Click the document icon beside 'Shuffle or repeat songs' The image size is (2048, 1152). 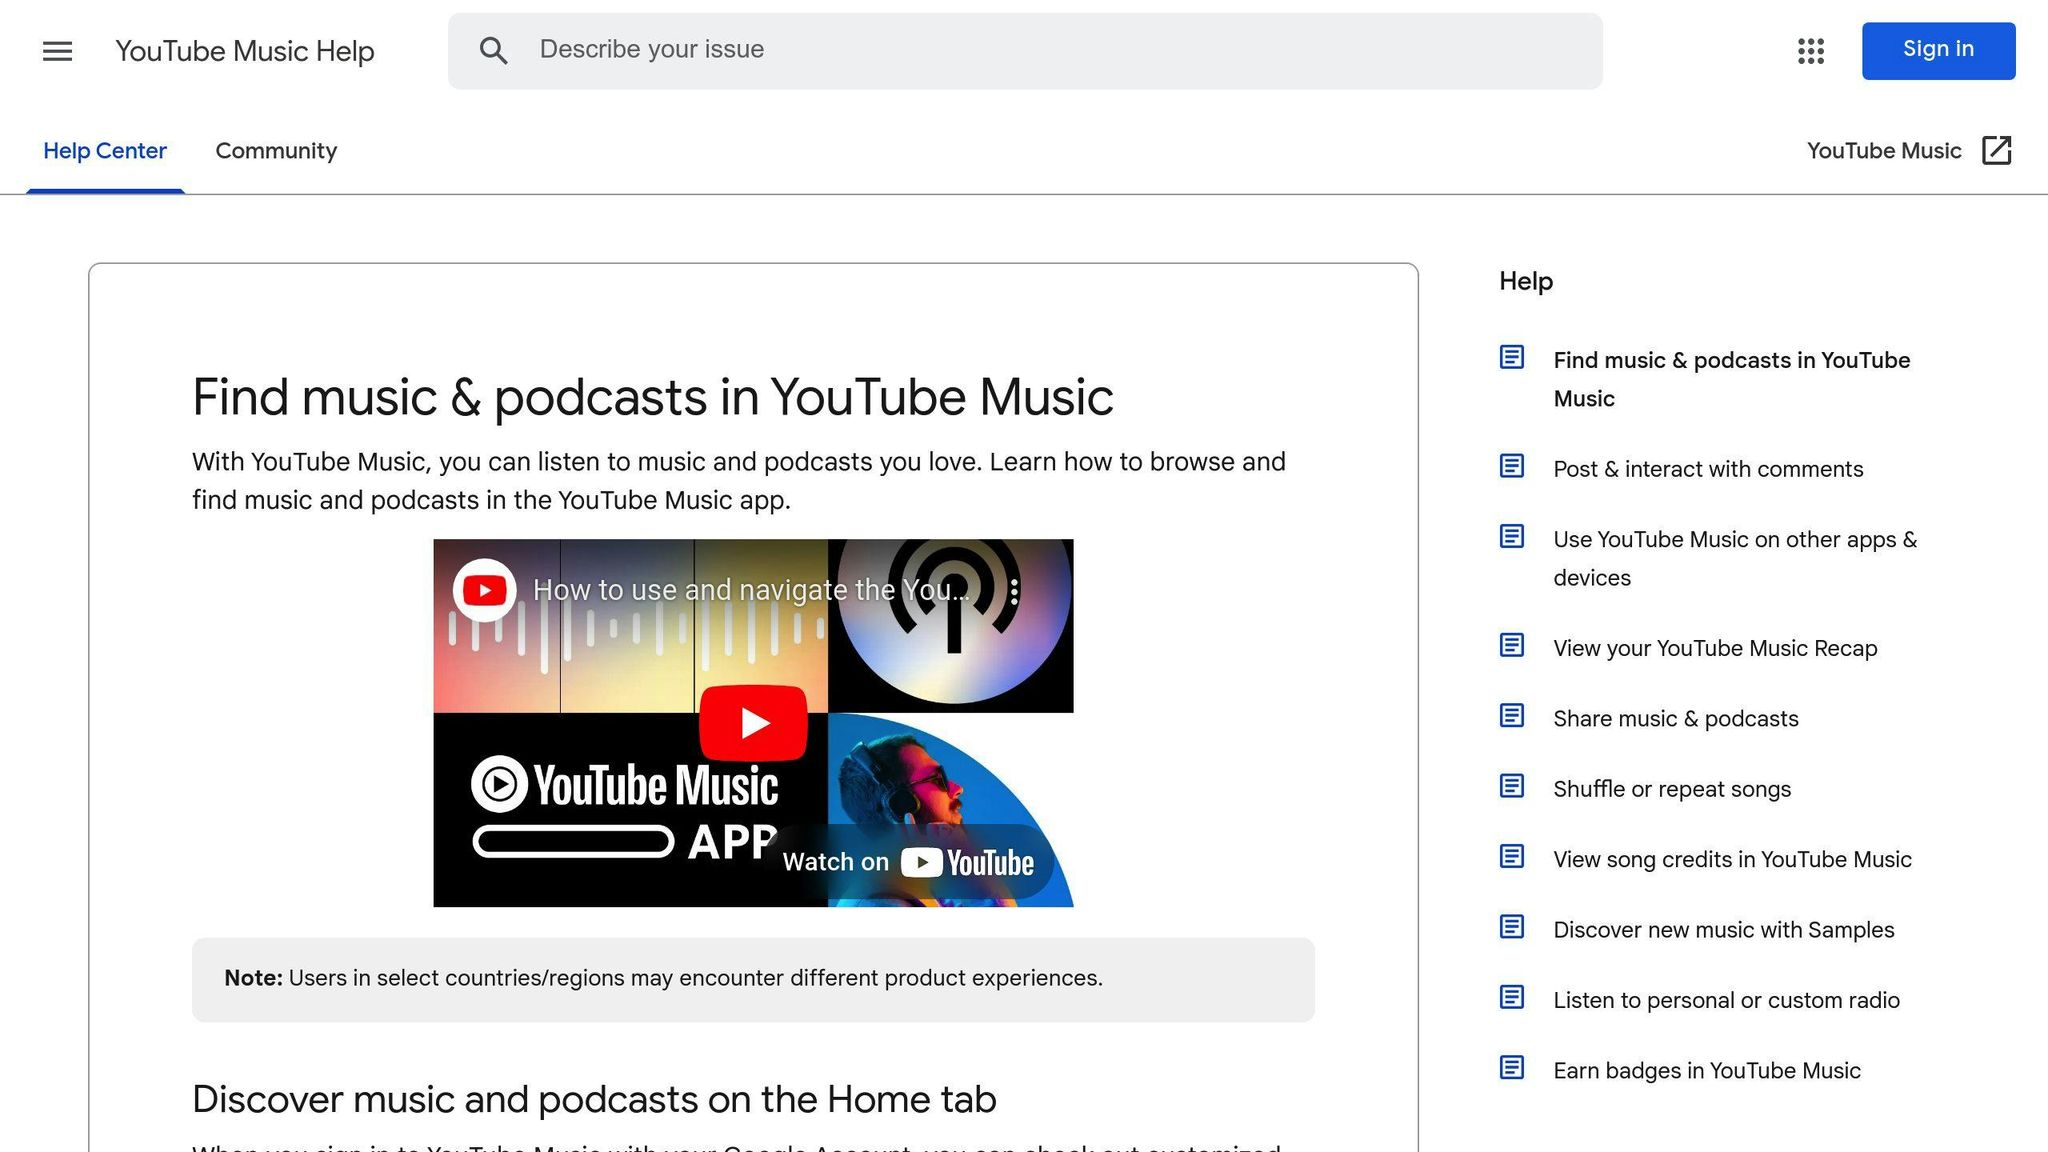1511,786
